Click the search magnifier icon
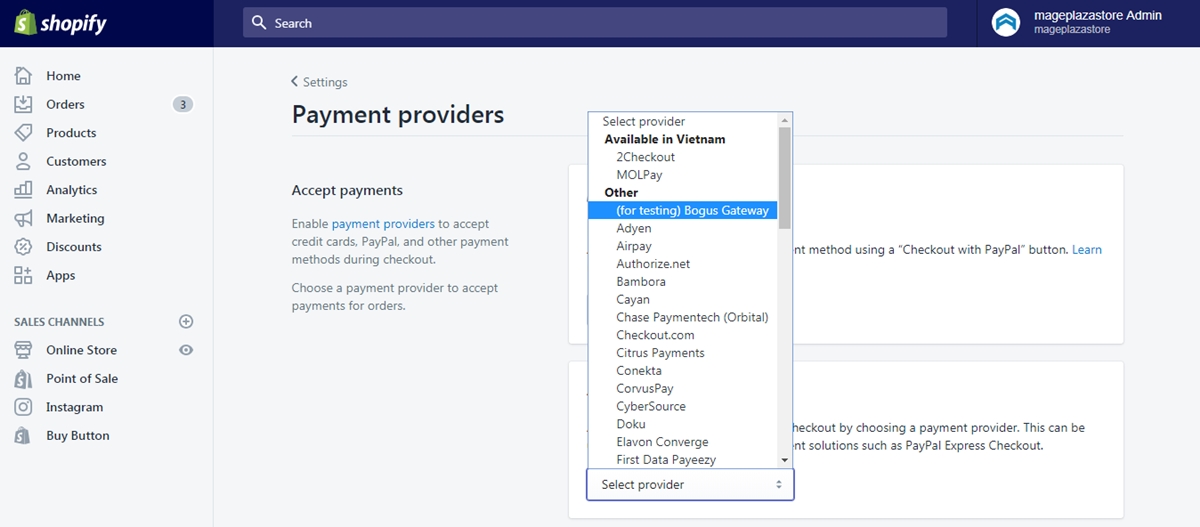1200x527 pixels. pos(259,22)
